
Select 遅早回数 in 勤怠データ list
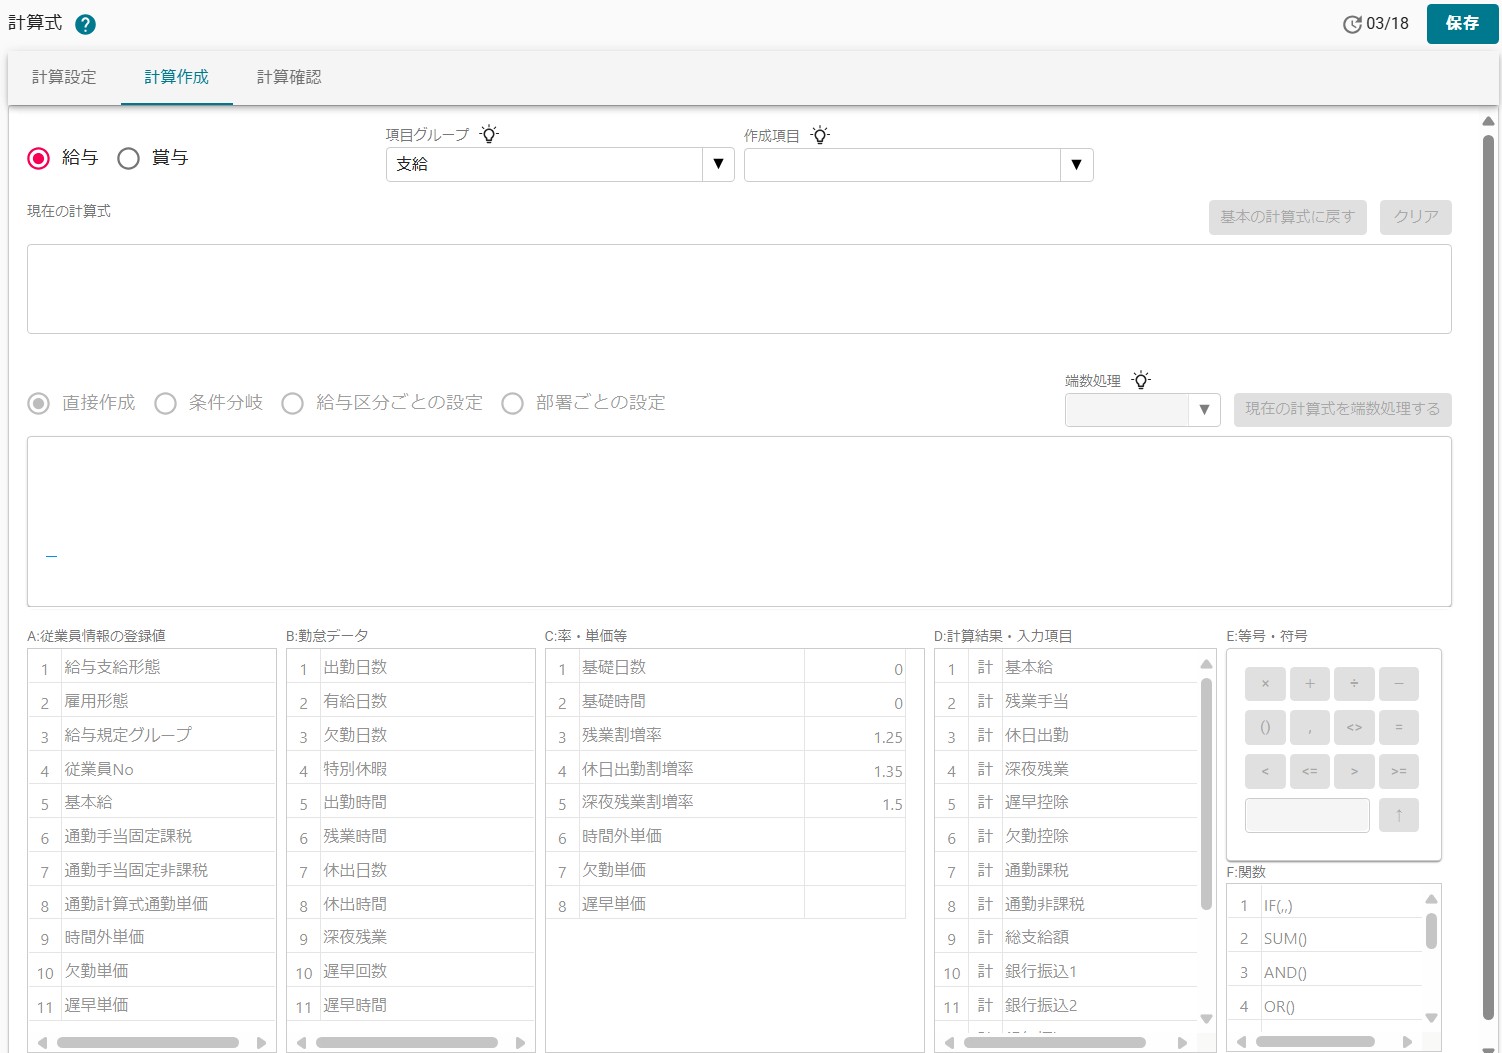[x=411, y=971]
